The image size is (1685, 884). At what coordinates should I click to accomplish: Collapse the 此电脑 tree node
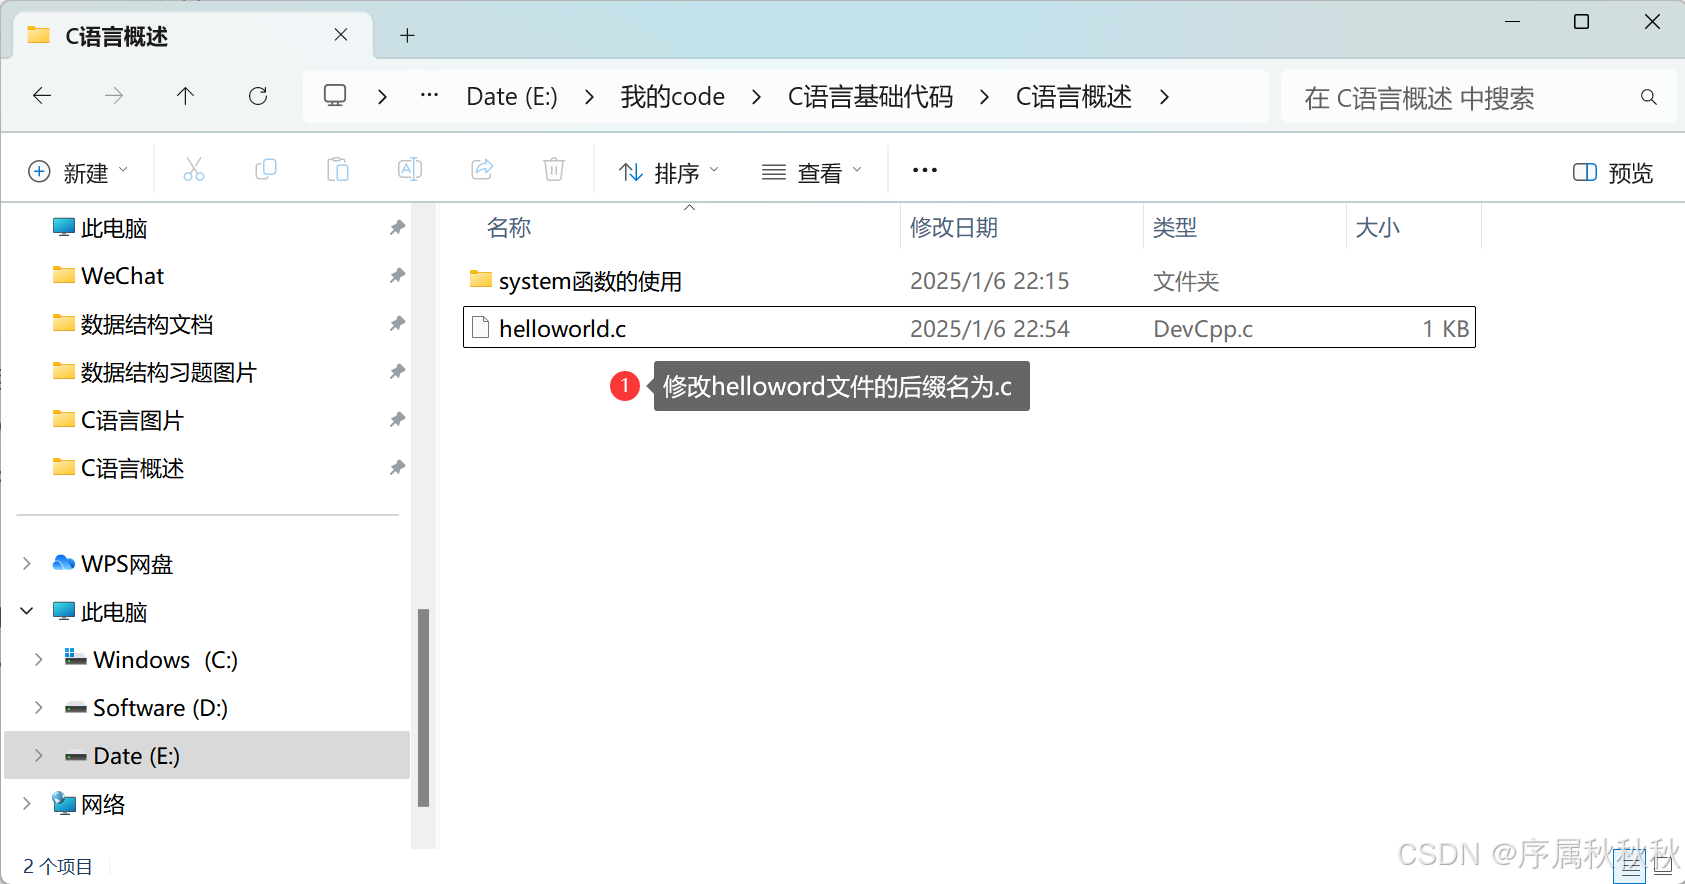[x=27, y=612]
